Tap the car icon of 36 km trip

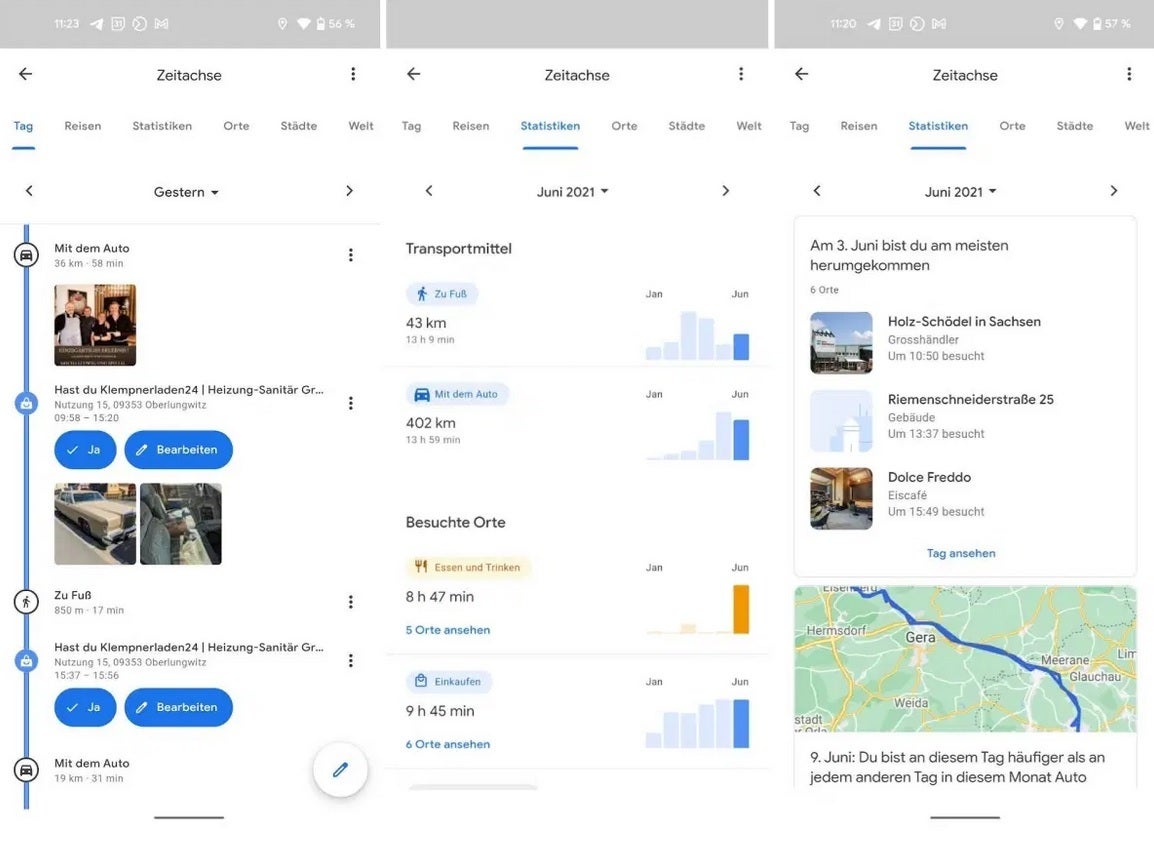click(x=26, y=255)
